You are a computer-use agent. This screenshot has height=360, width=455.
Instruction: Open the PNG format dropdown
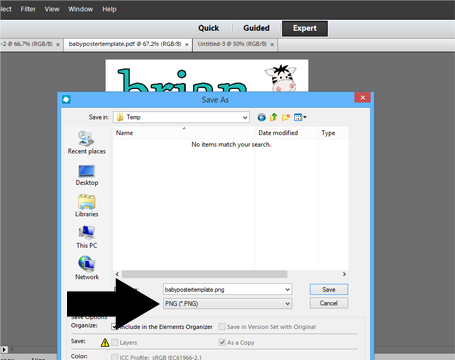pos(228,304)
